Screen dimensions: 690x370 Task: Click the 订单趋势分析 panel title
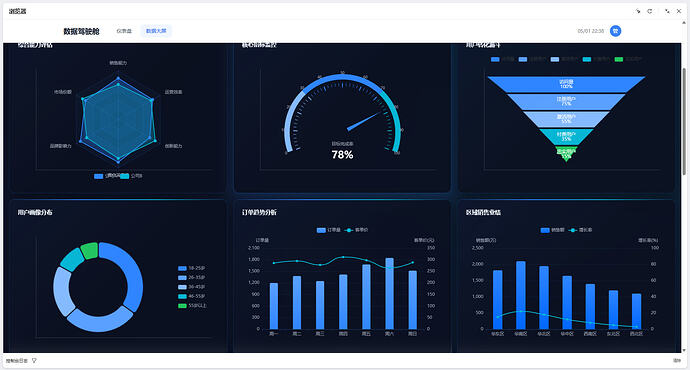[259, 212]
